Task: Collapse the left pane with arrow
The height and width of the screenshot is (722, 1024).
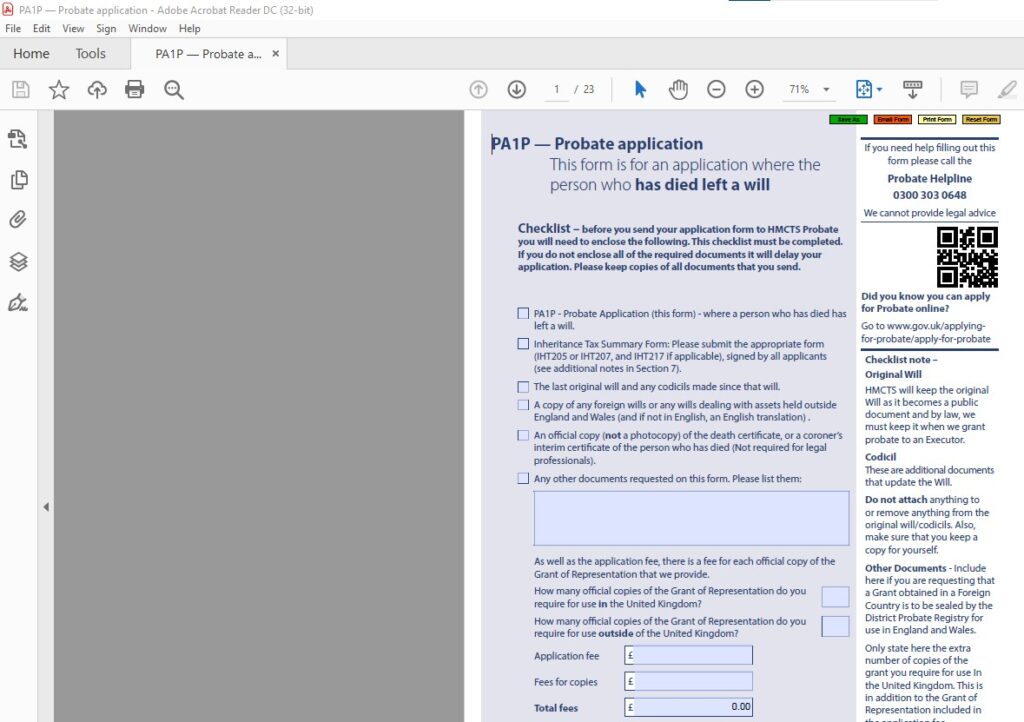Action: 46,507
